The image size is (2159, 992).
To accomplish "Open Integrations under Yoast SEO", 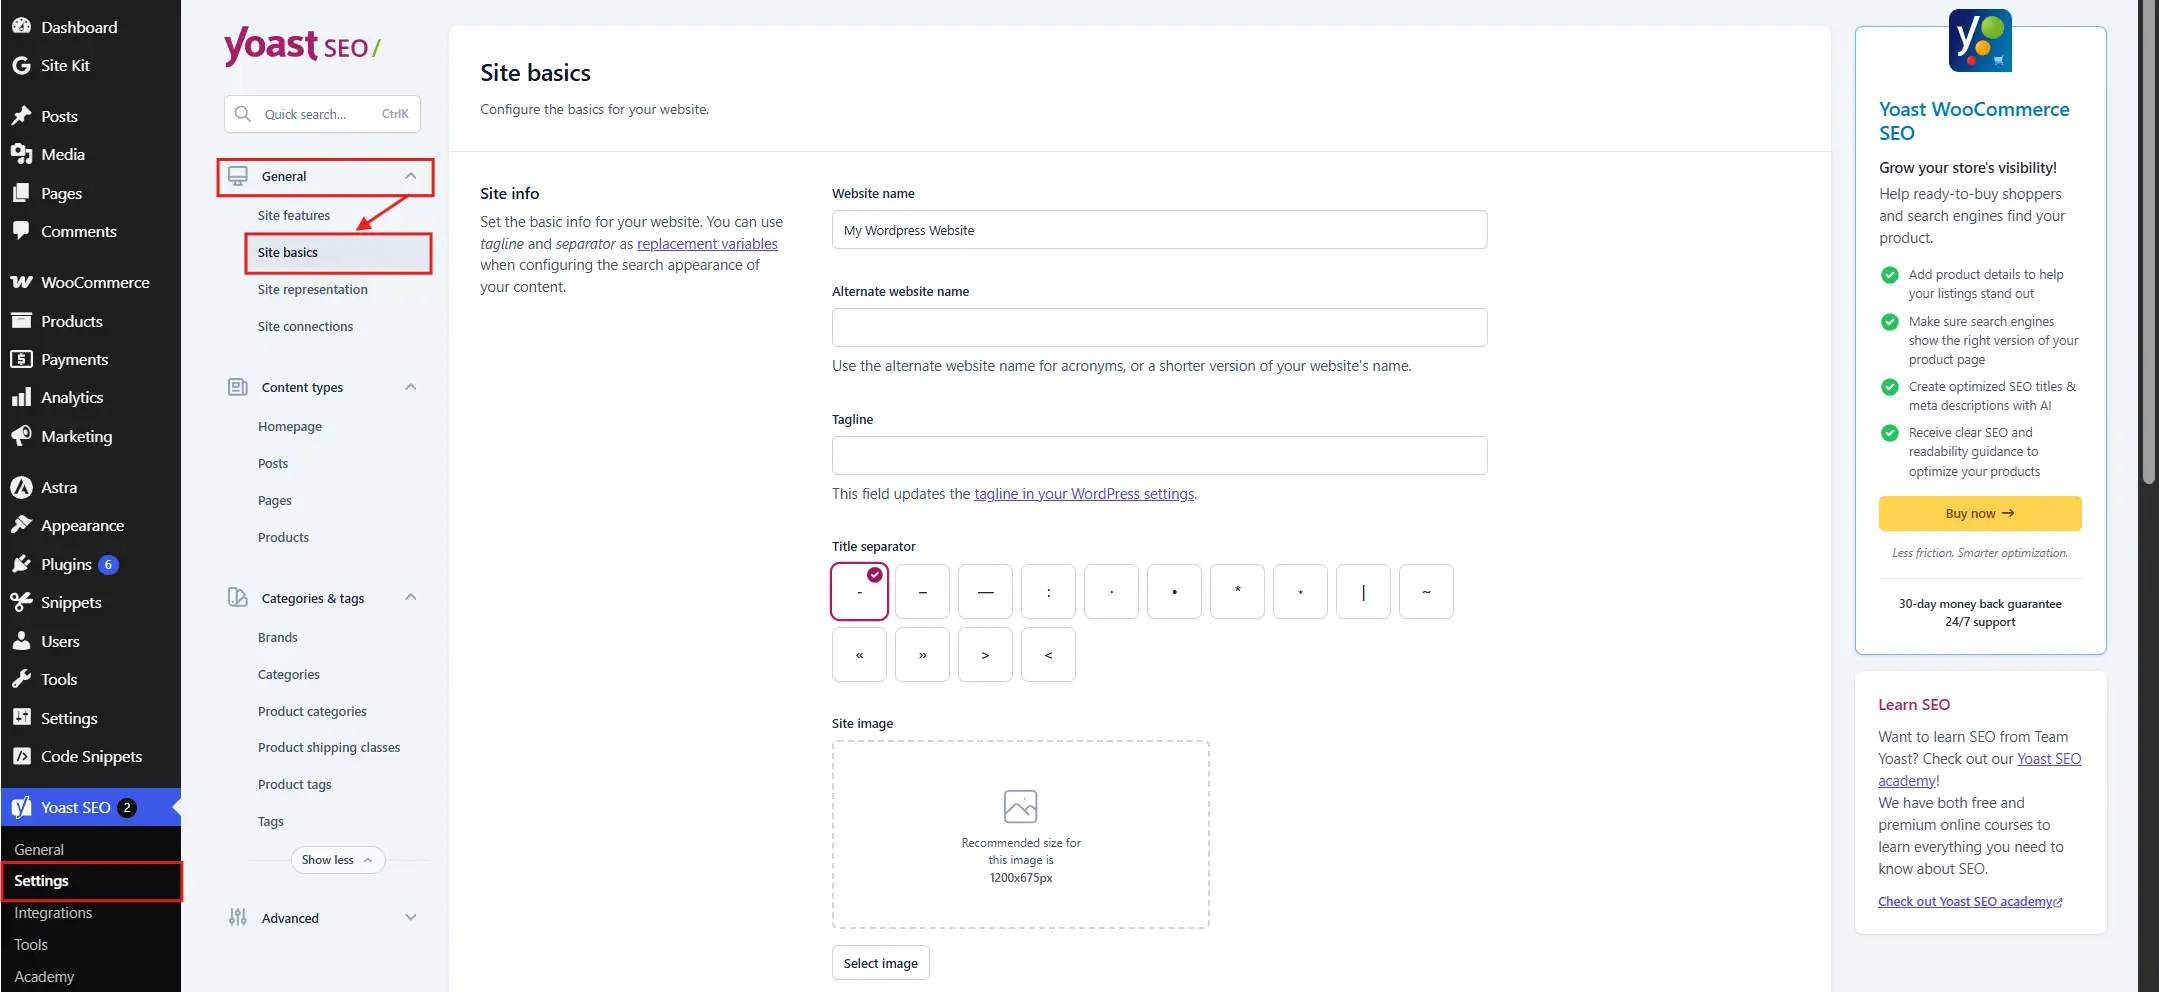I will 53,913.
